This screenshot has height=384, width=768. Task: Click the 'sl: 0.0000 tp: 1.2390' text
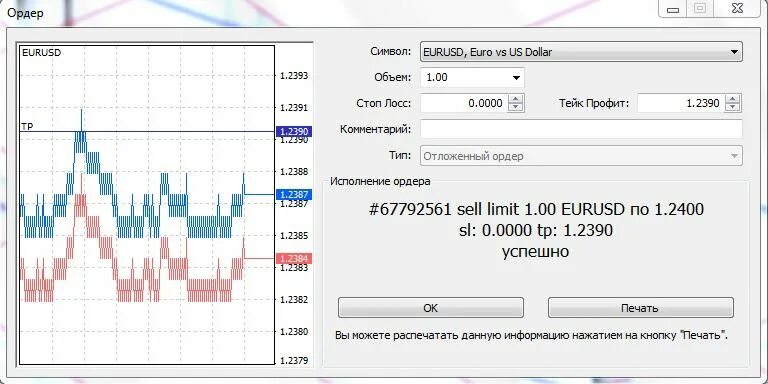pyautogui.click(x=536, y=230)
